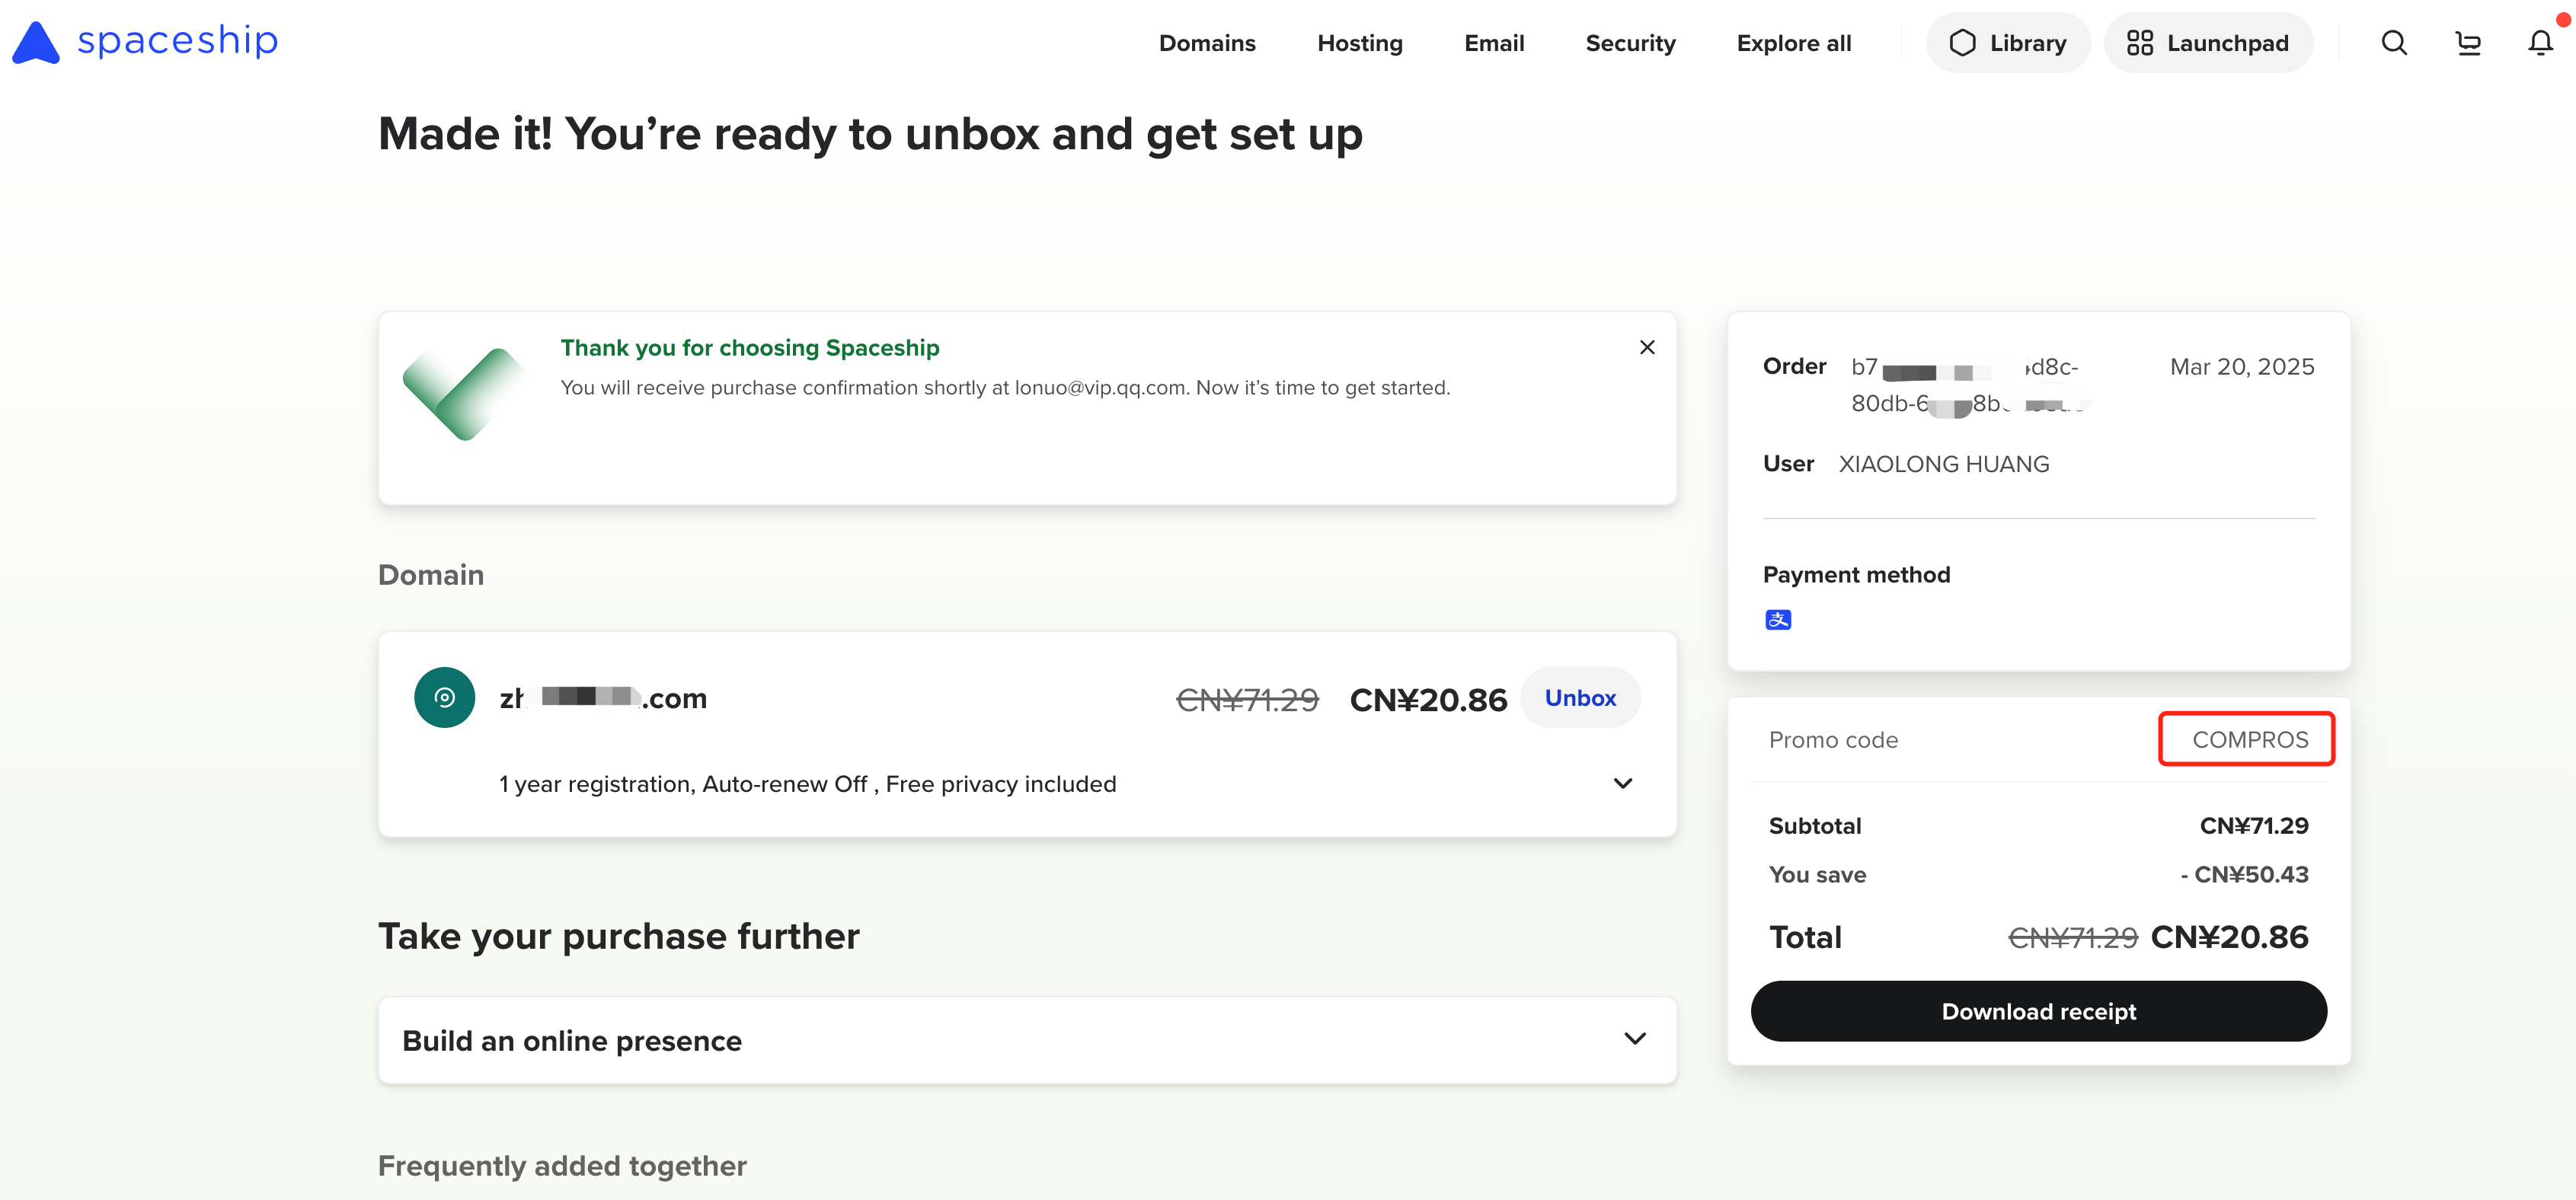Download the order receipt

point(2038,1011)
